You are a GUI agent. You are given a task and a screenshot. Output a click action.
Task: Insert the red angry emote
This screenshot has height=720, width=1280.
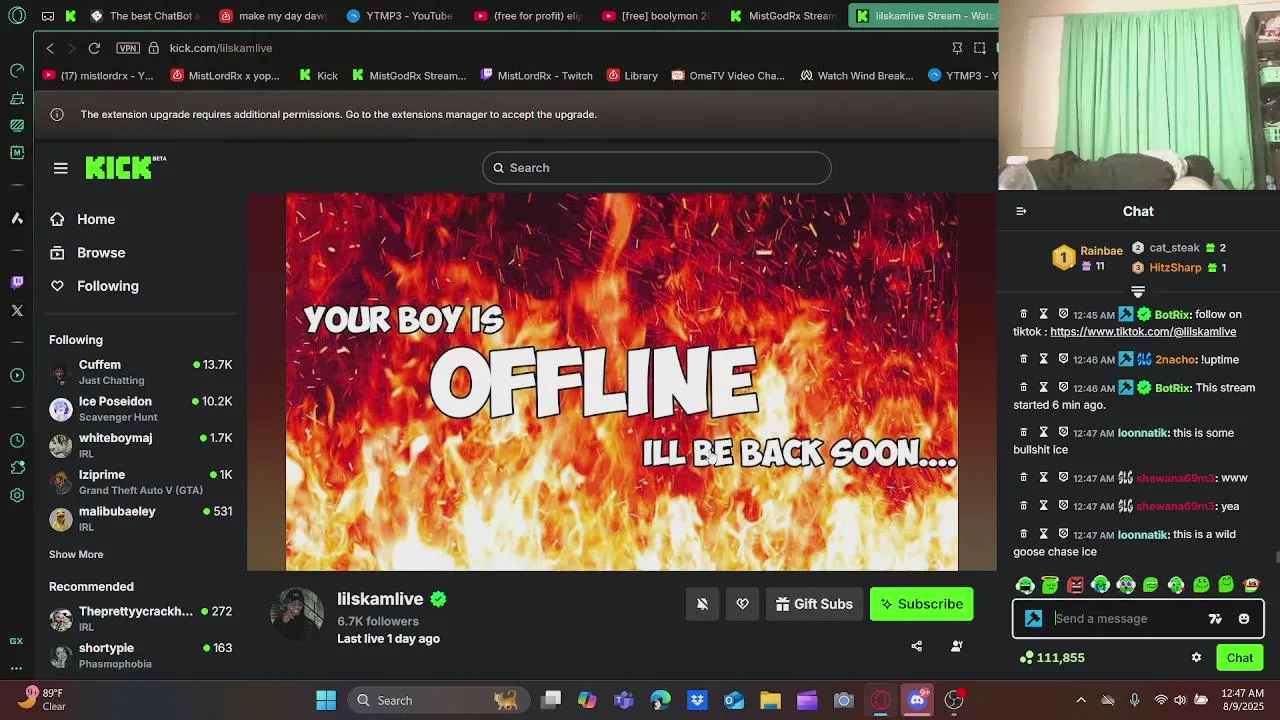click(x=1075, y=585)
